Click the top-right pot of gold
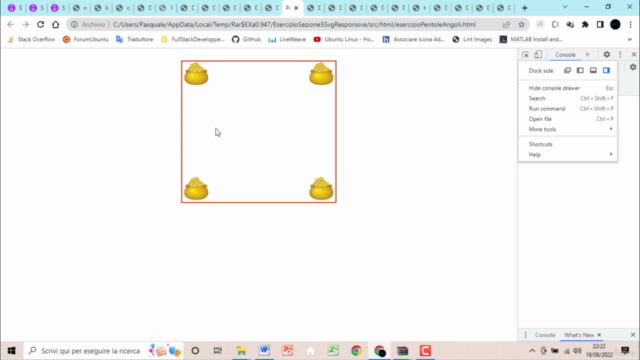Viewport: 640px width, 360px height. pos(321,74)
